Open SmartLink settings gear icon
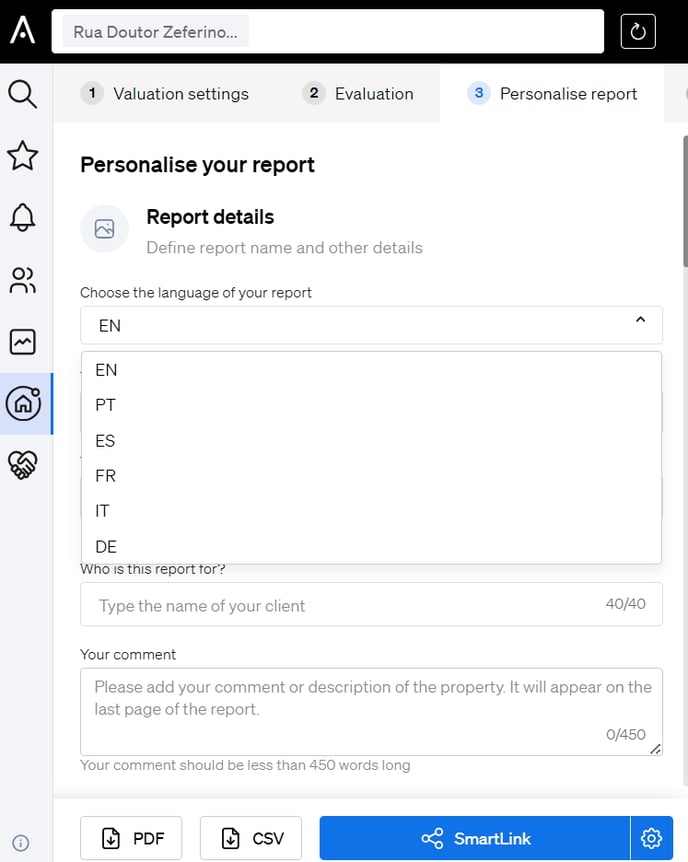 [x=651, y=838]
